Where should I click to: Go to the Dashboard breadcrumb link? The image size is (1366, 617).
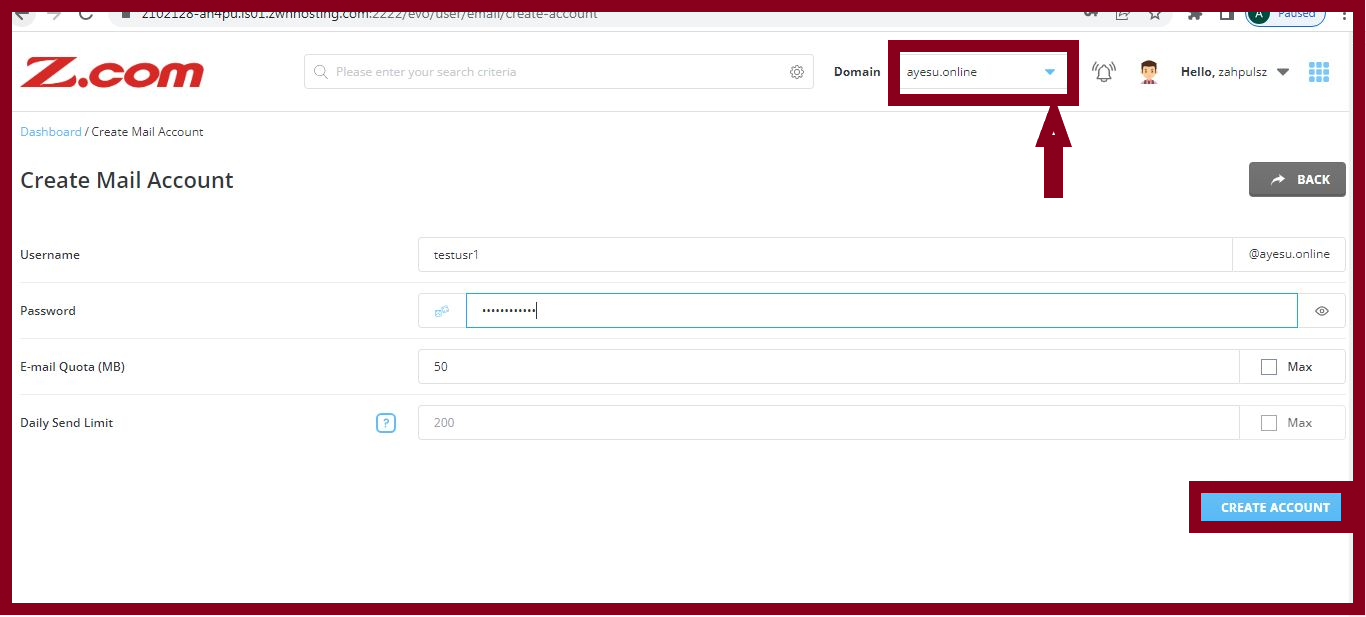(50, 131)
